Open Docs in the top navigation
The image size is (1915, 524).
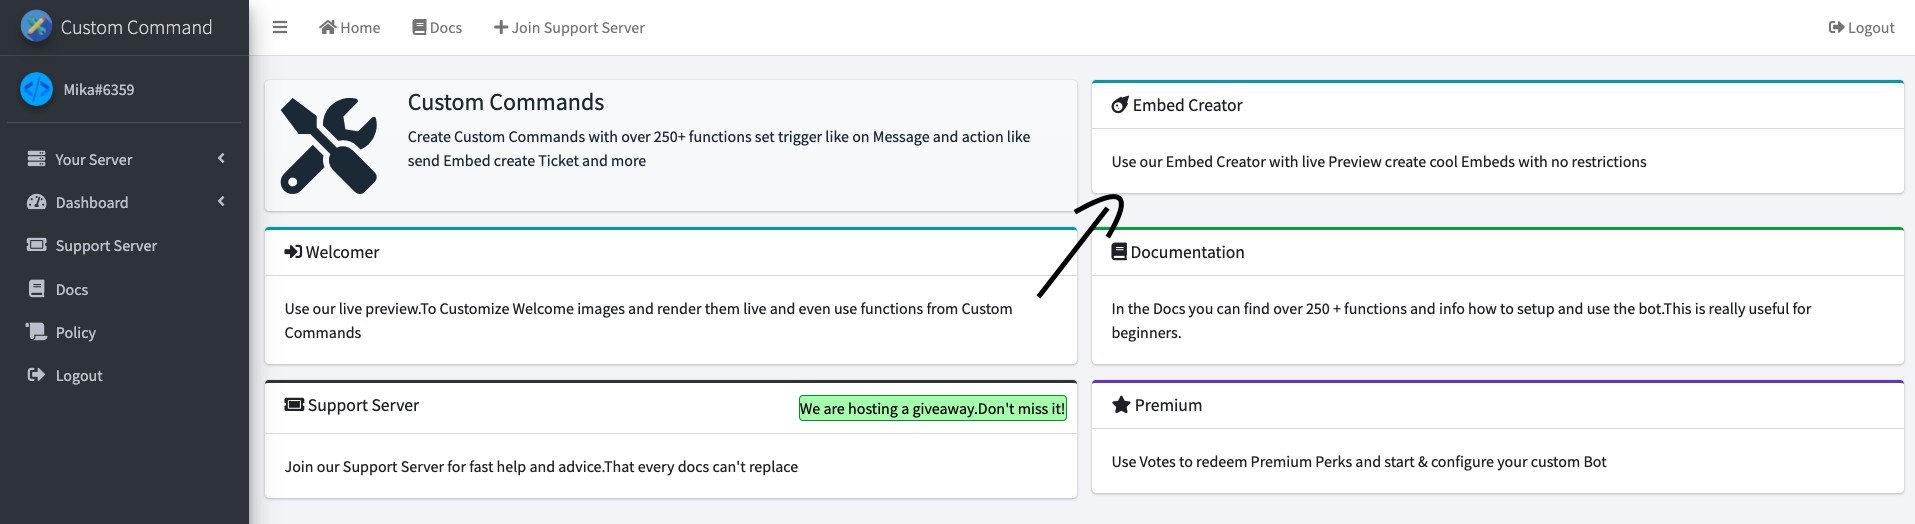[437, 27]
